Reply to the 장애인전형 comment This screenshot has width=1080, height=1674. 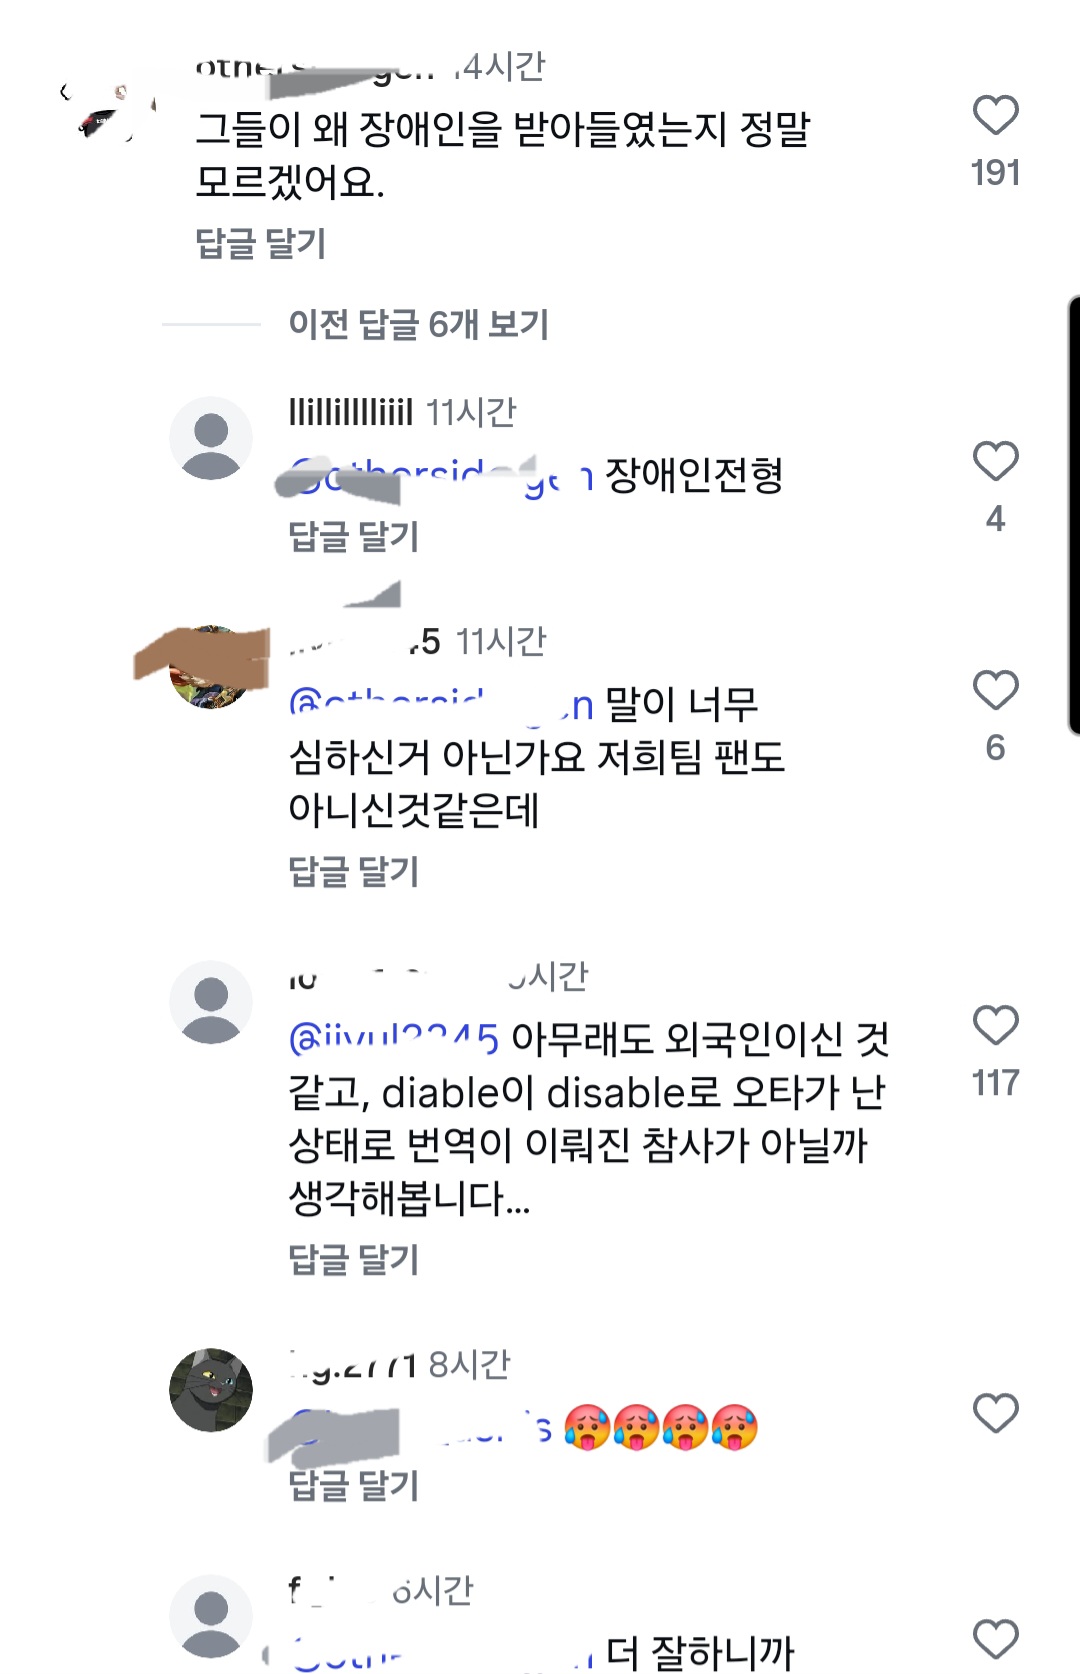tap(353, 536)
